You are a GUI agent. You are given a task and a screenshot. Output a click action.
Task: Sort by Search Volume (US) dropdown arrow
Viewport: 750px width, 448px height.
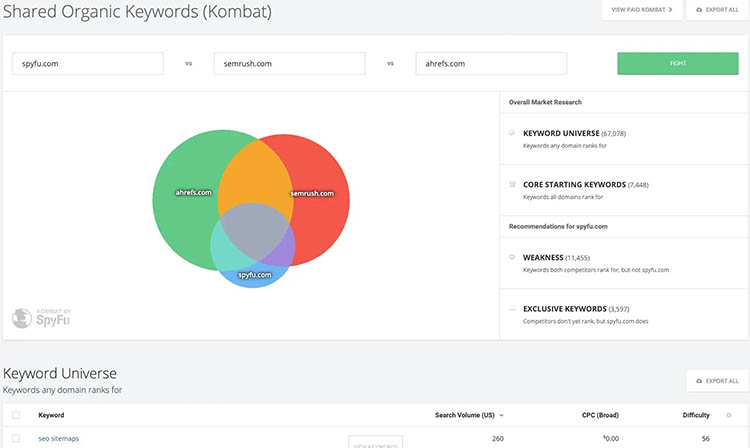click(x=501, y=415)
